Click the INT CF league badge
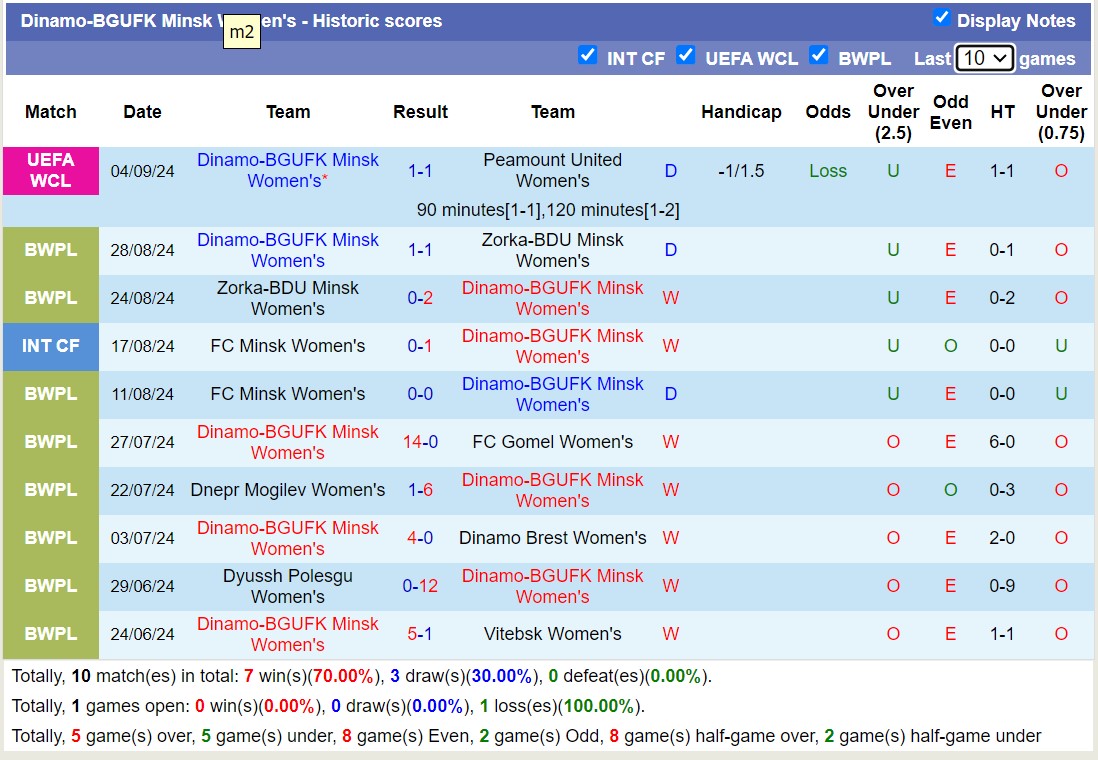The image size is (1098, 760). coord(51,346)
